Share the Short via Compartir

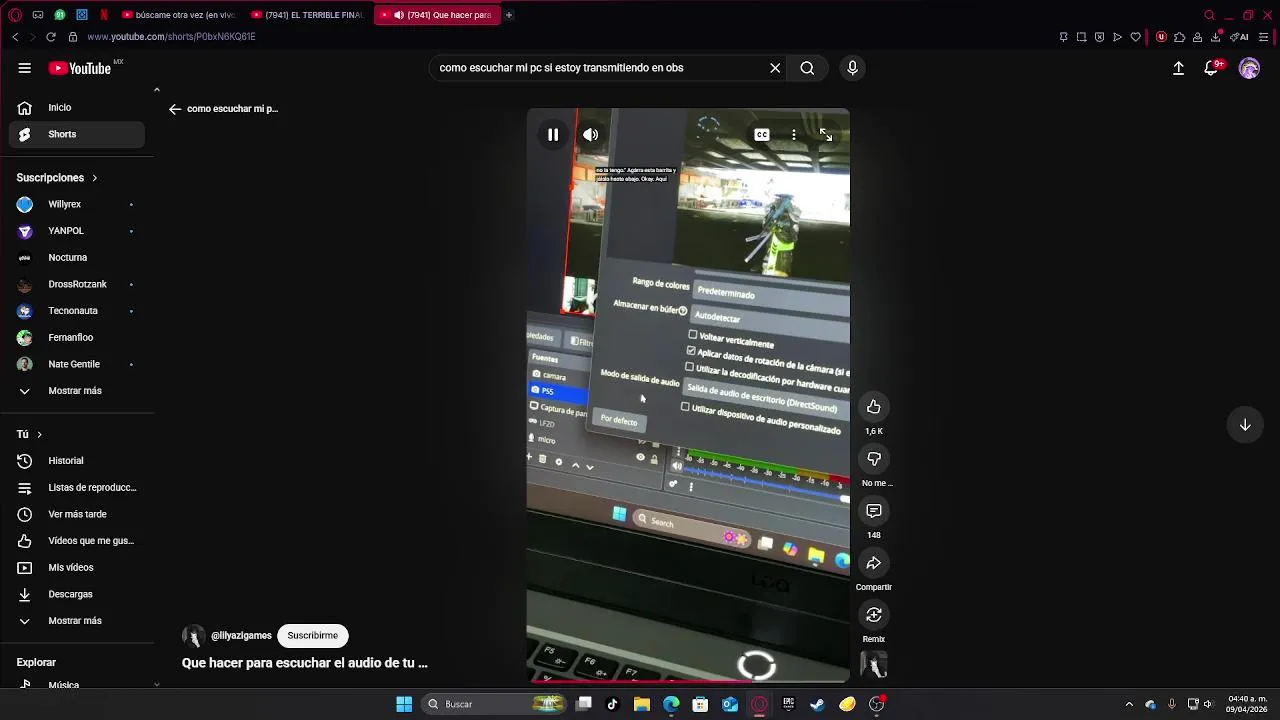pyautogui.click(x=874, y=563)
